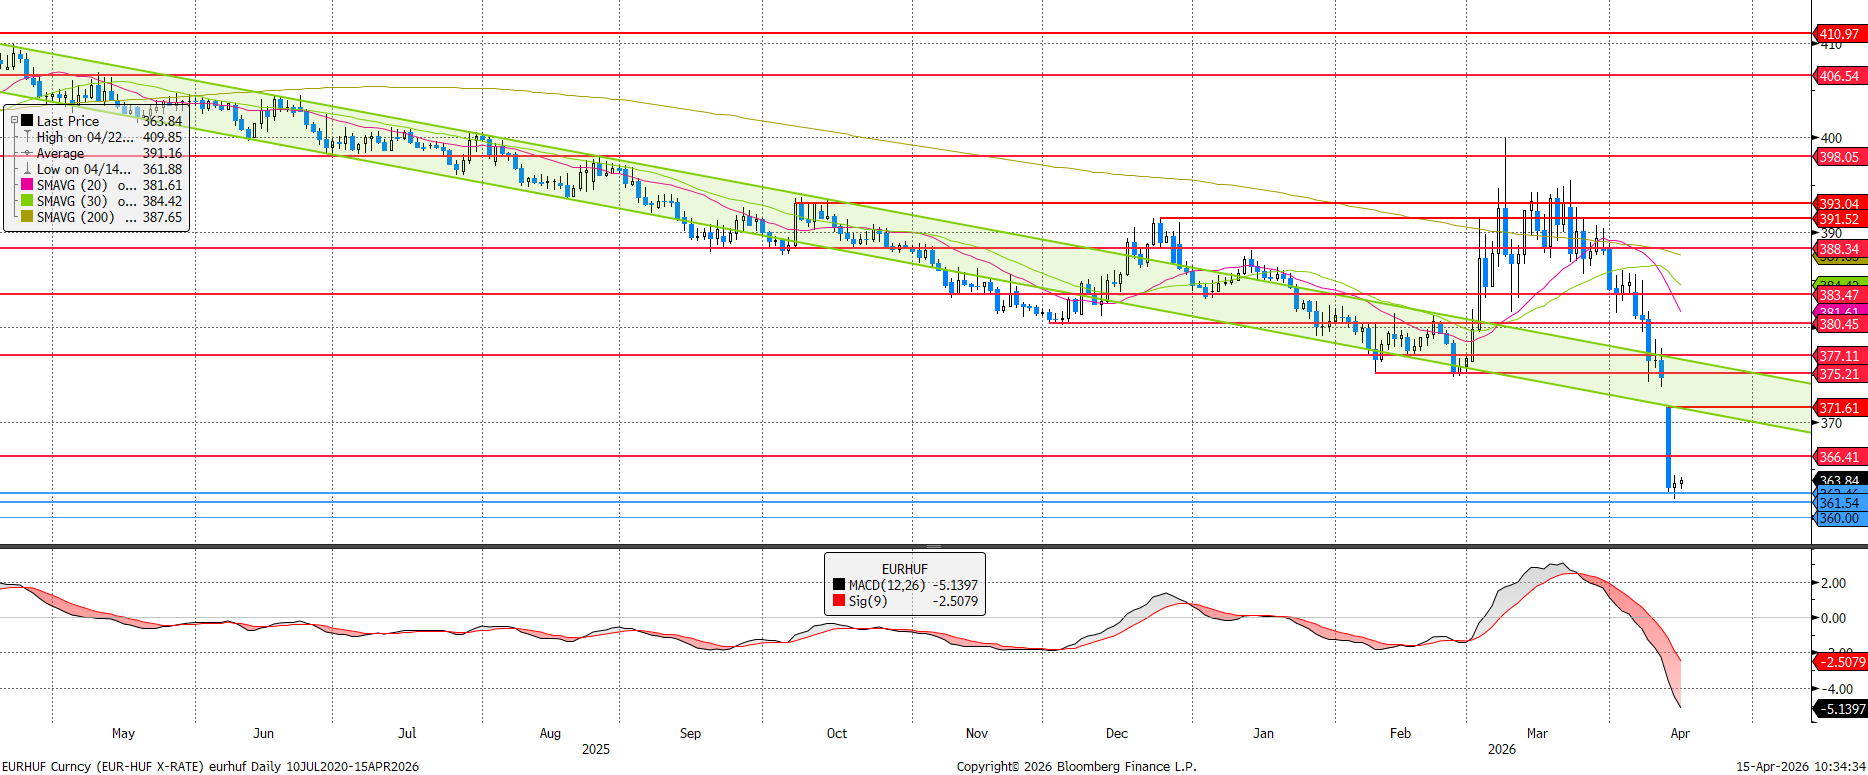Select the magenta SMAVG (20) swatch
1868x775 pixels.
pos(27,185)
